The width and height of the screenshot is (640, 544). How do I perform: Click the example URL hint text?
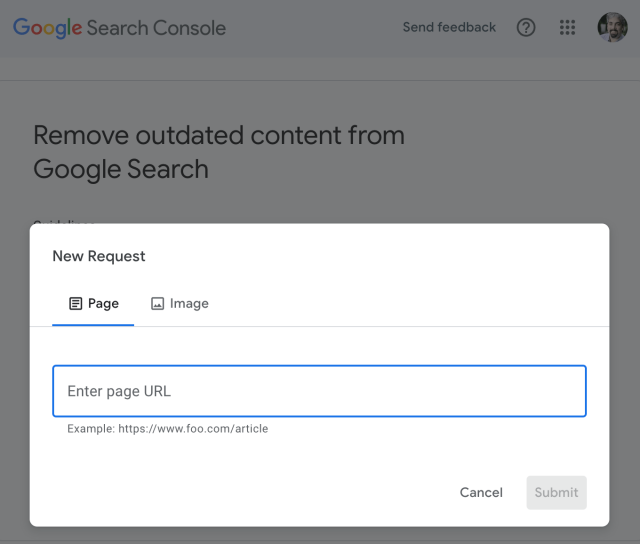(167, 429)
